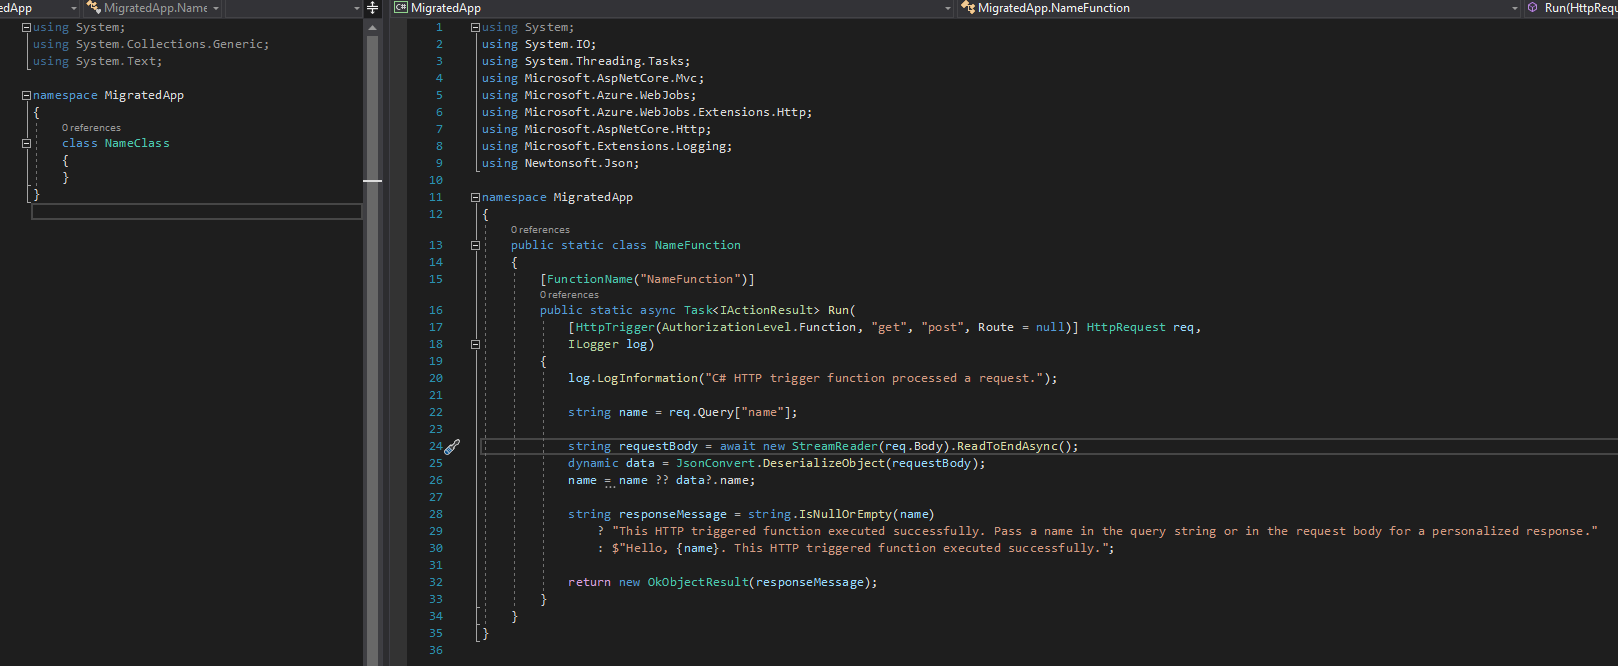Image resolution: width=1618 pixels, height=666 pixels.
Task: Click the scroll up arrow in left pane
Action: [x=373, y=27]
